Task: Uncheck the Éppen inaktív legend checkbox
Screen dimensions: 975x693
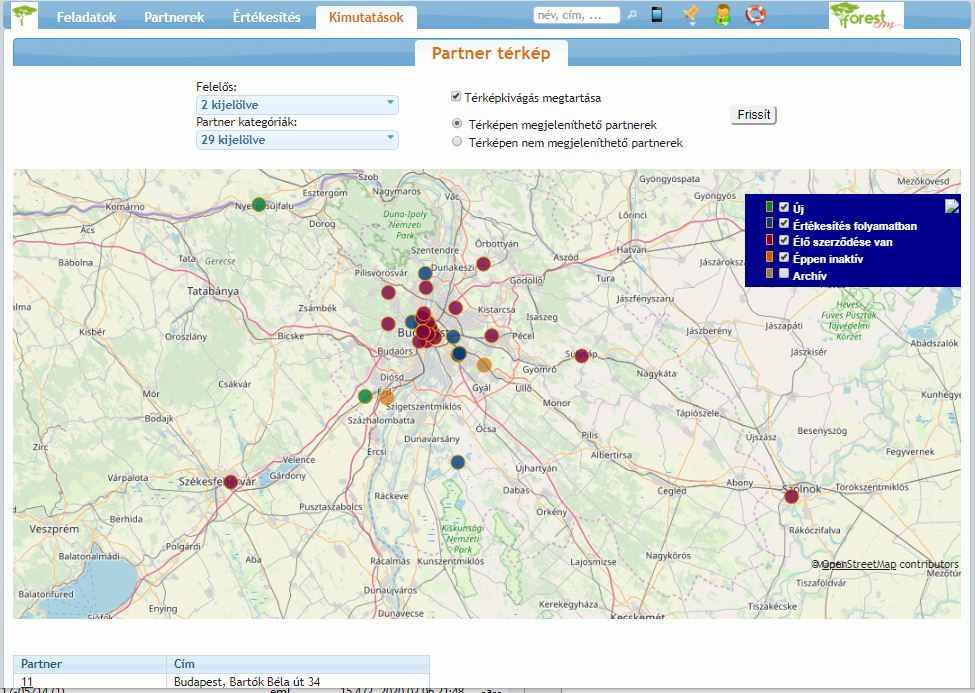Action: pyautogui.click(x=784, y=257)
